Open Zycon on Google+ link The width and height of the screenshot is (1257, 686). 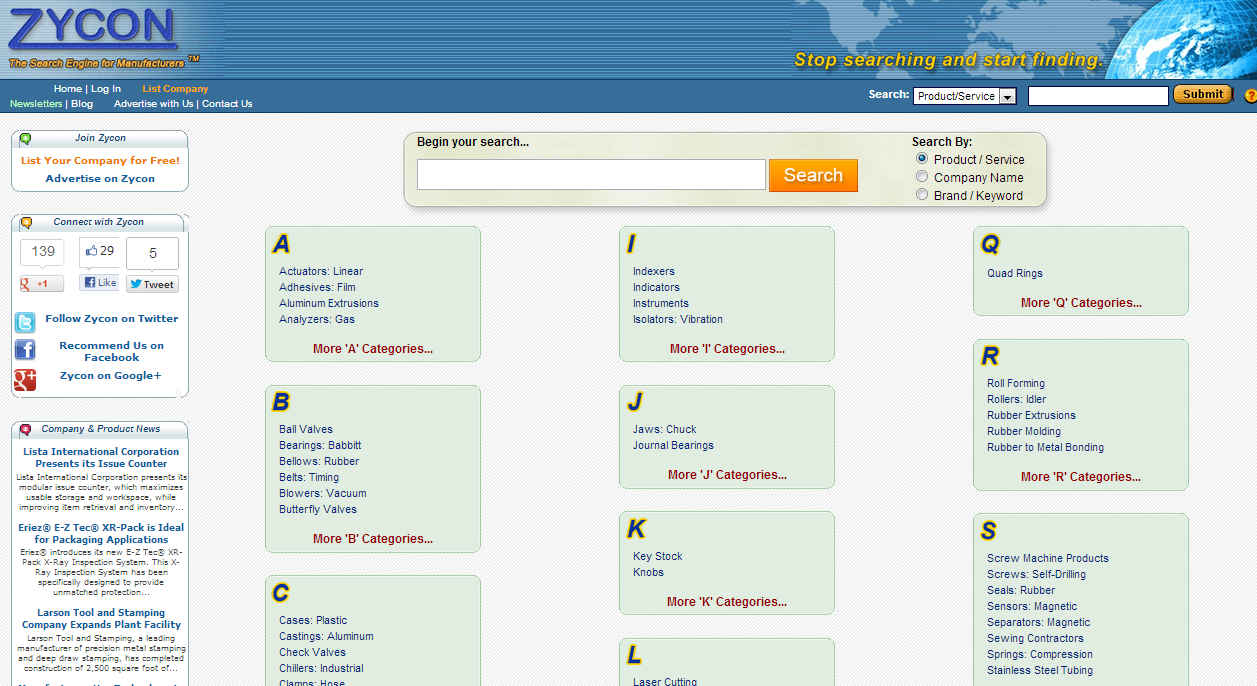point(111,376)
